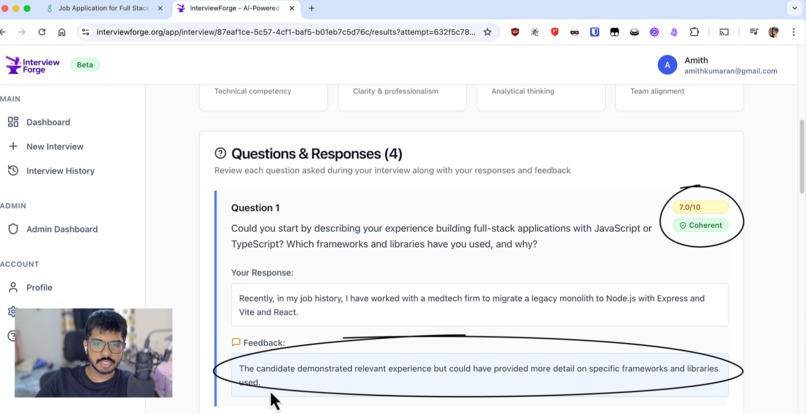This screenshot has width=806, height=414.
Task: Open the black disc-shaped extension icon
Action: [634, 32]
